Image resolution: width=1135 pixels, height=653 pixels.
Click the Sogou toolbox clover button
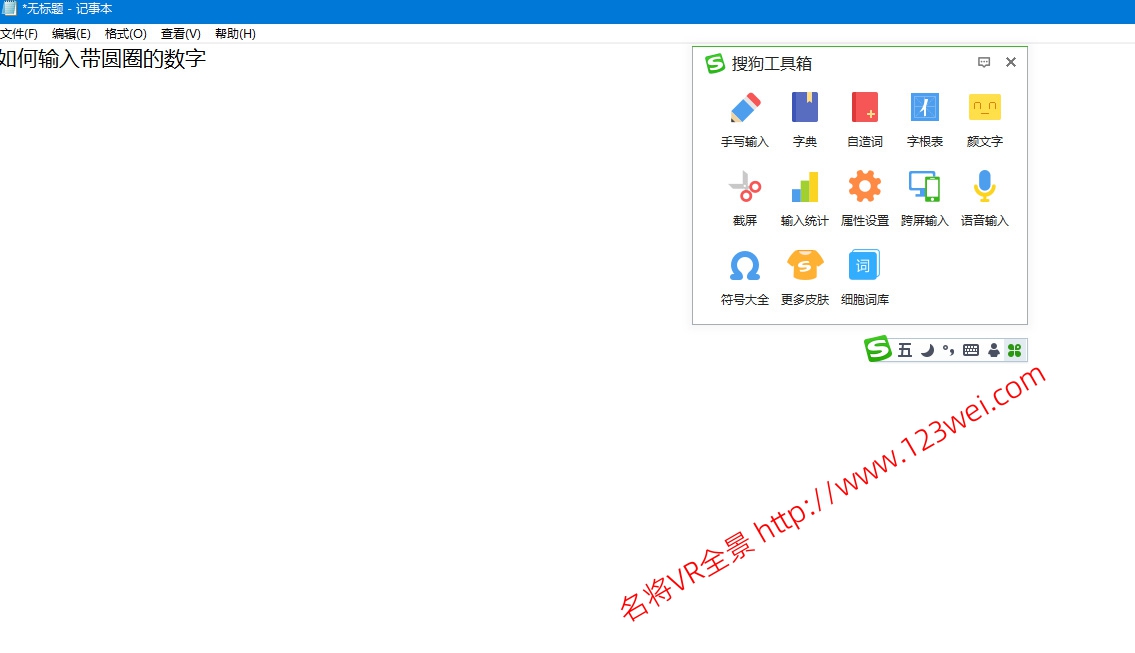tap(1015, 350)
